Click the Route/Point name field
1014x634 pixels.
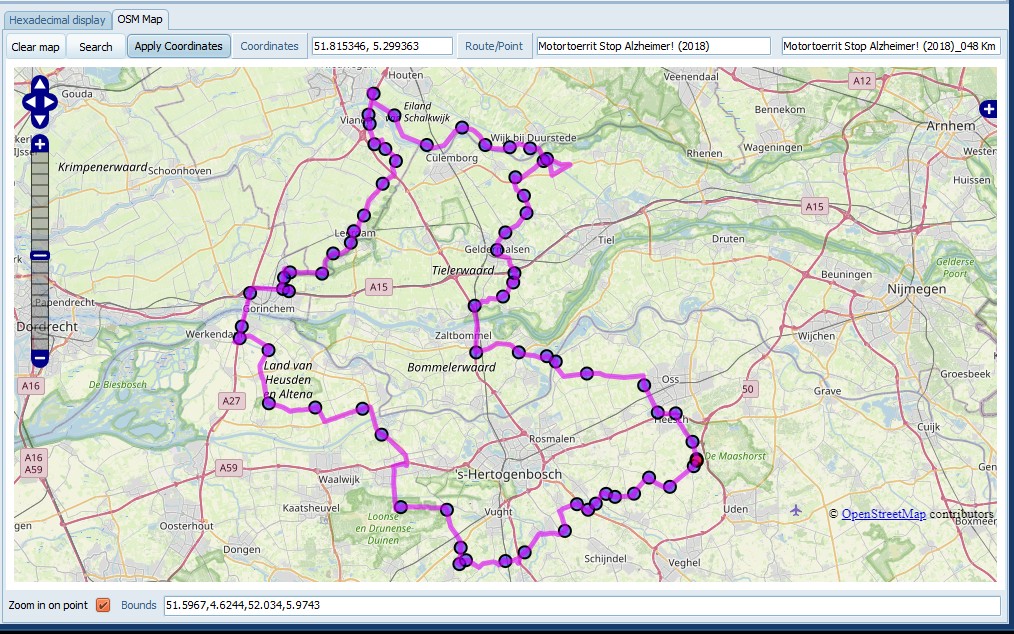pos(653,46)
